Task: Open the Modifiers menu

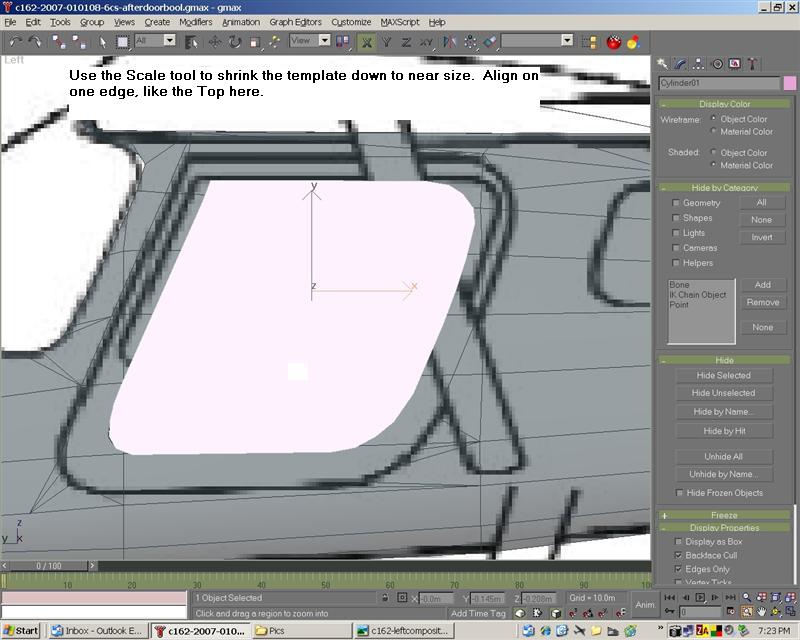Action: pyautogui.click(x=195, y=22)
